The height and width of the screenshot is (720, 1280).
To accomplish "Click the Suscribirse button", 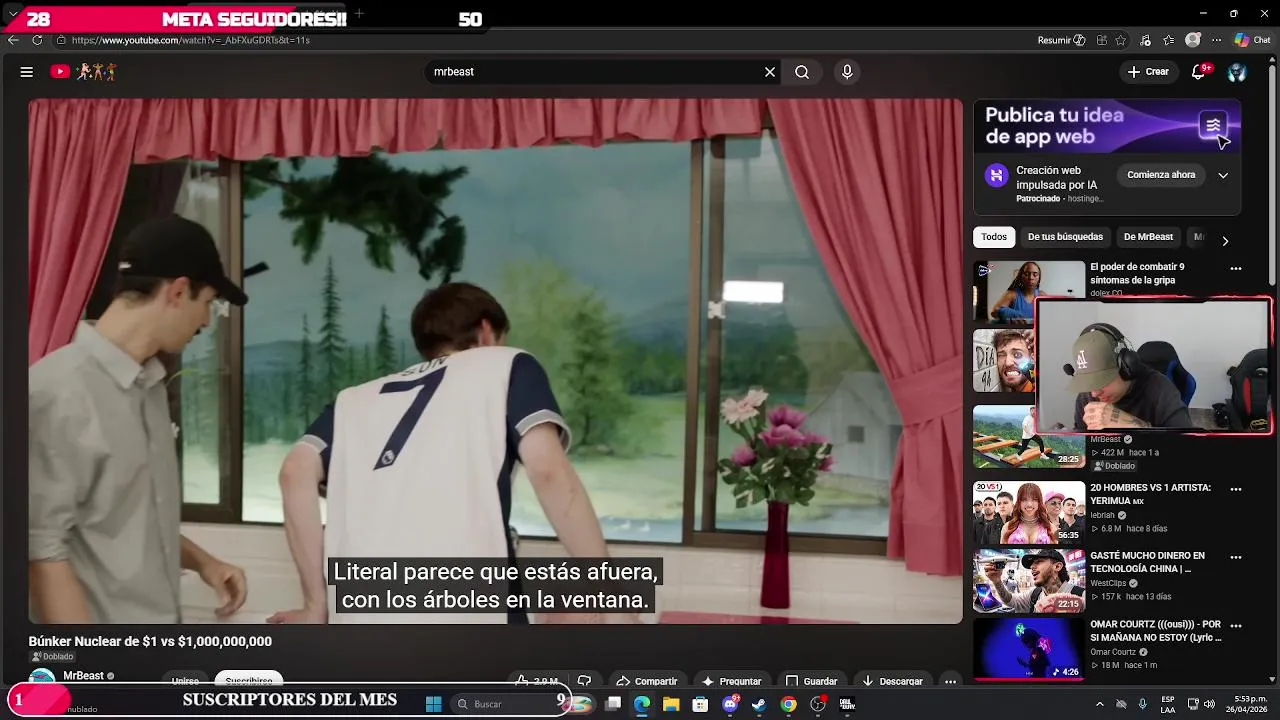I will click(x=249, y=679).
